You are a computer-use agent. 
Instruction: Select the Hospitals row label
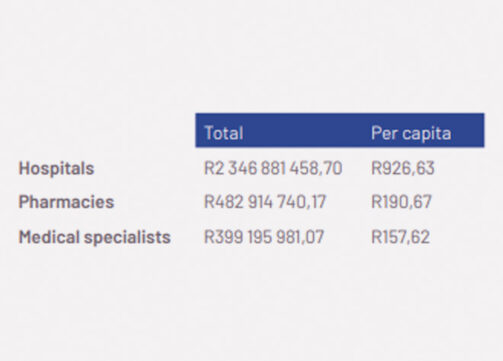[56, 168]
